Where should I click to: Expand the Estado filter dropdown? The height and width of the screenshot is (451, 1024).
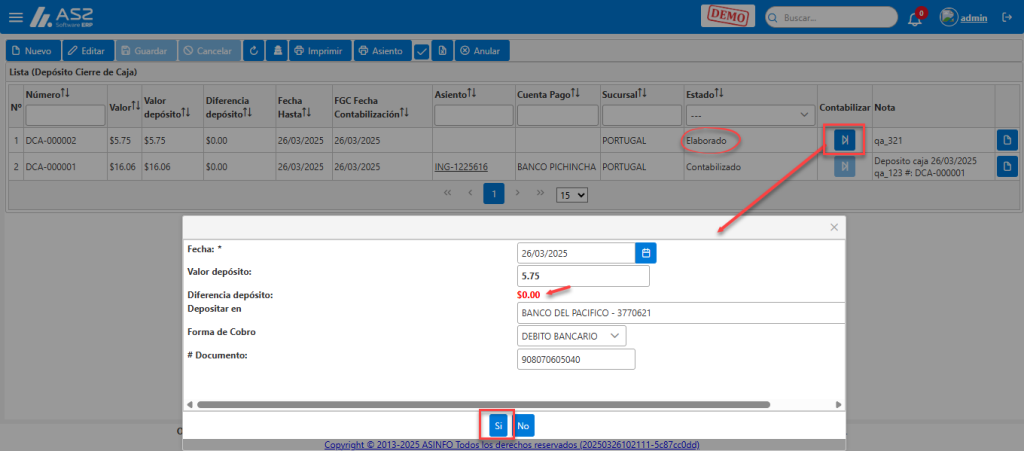749,114
